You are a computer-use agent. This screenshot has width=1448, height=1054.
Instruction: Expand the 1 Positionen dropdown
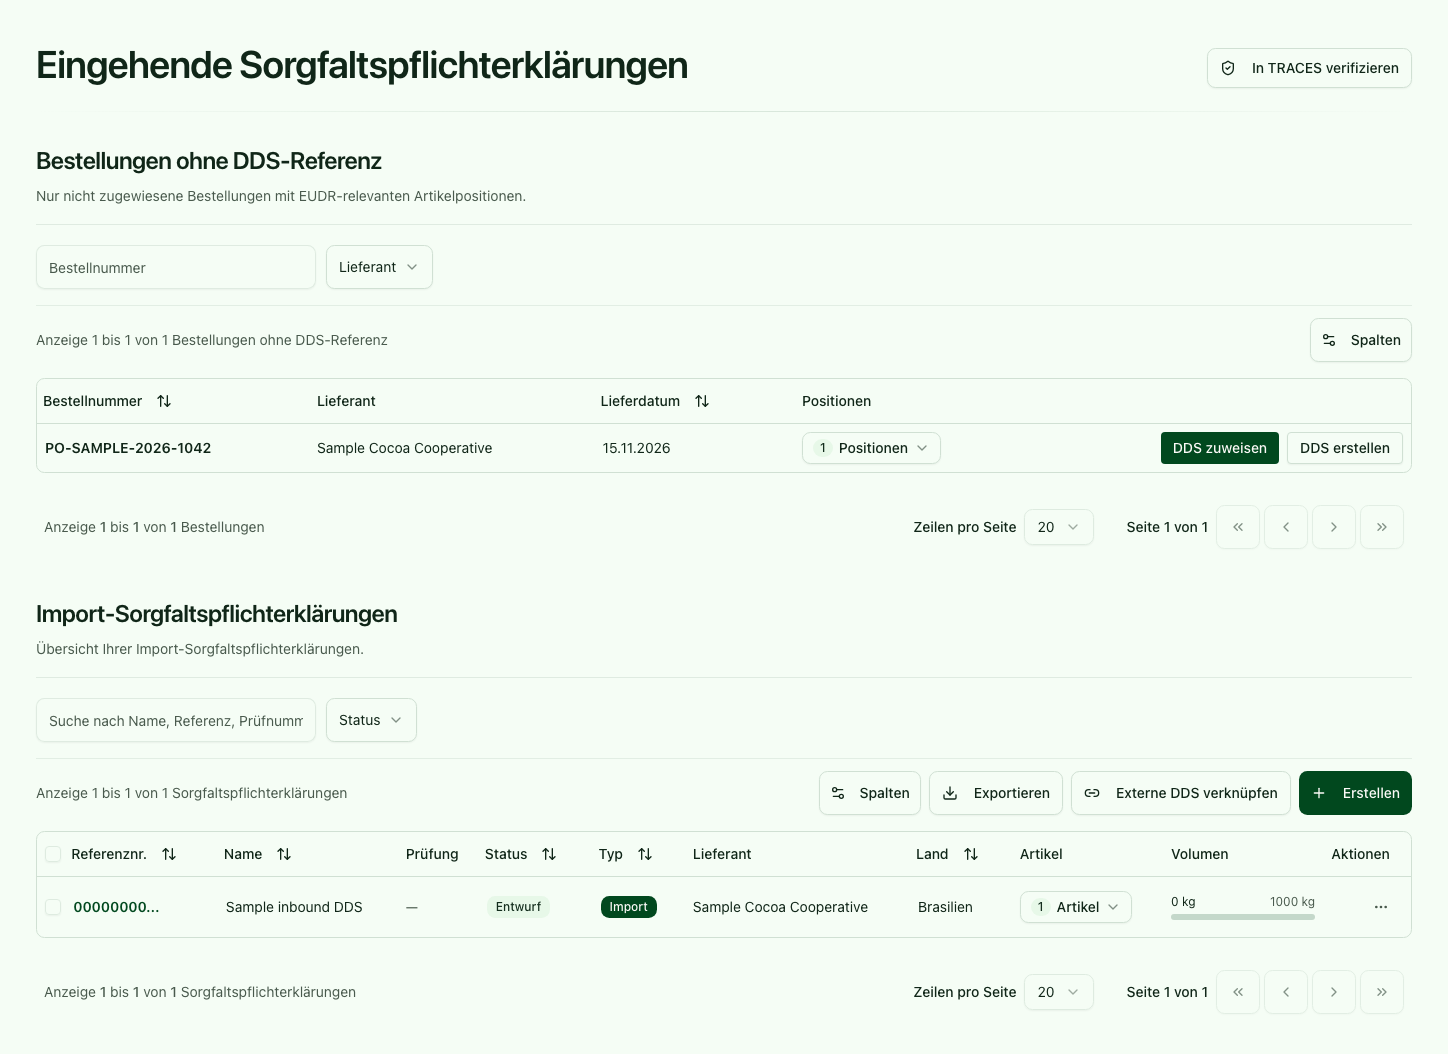871,448
